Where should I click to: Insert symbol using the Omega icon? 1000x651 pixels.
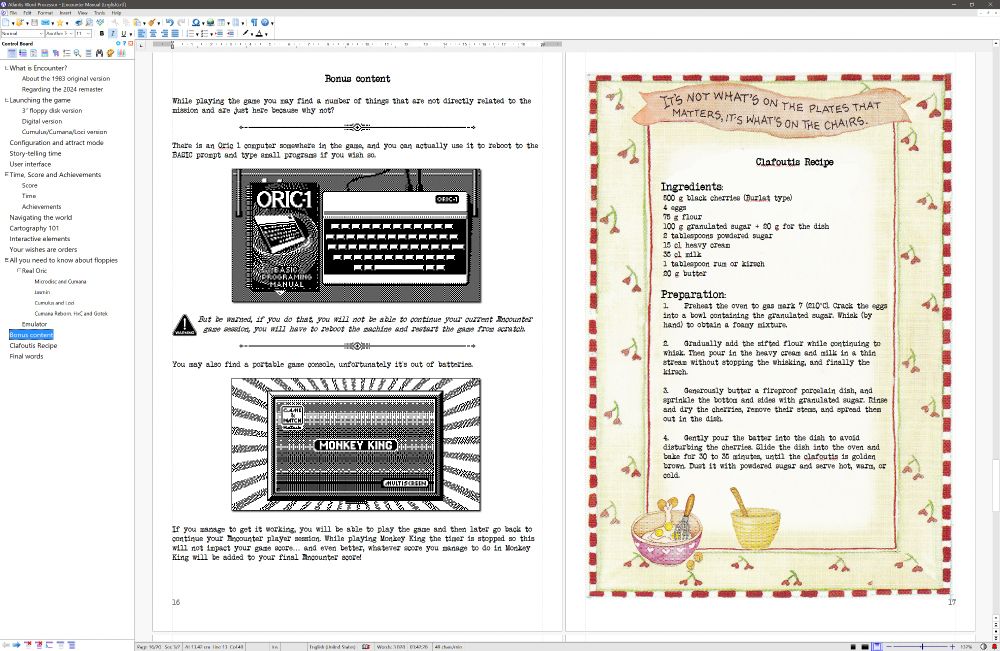click(x=196, y=22)
